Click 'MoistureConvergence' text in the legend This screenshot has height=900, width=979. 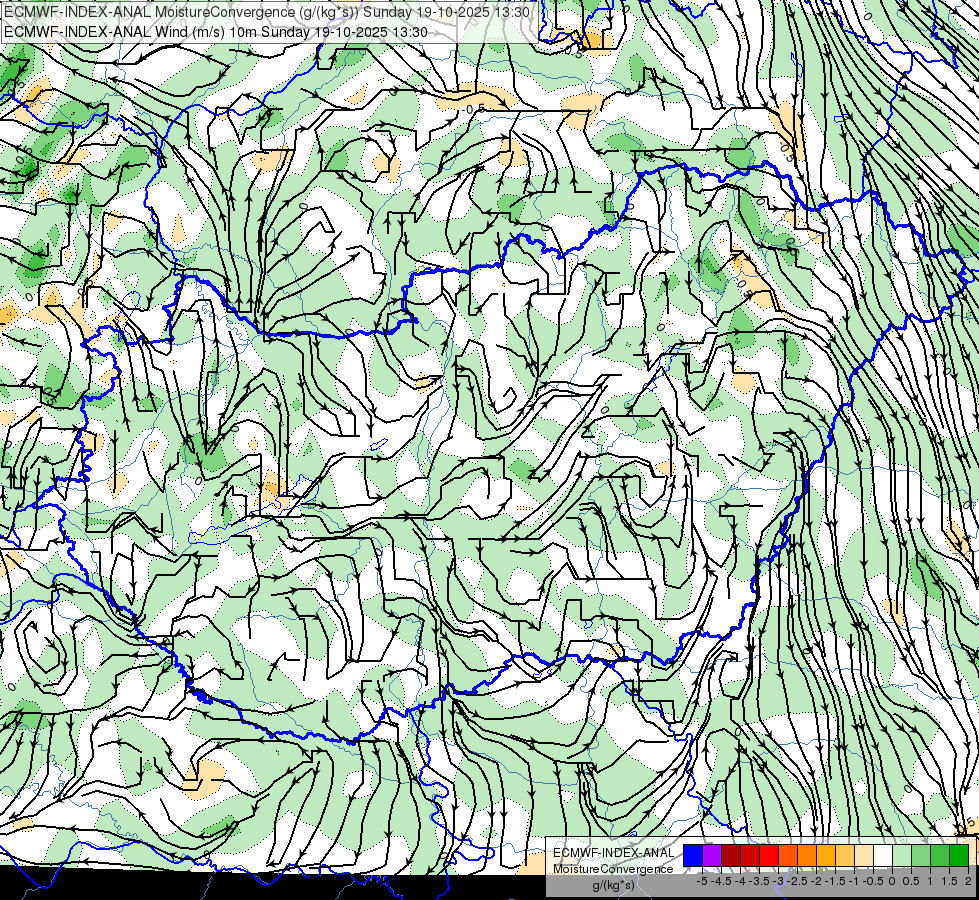pyautogui.click(x=613, y=869)
